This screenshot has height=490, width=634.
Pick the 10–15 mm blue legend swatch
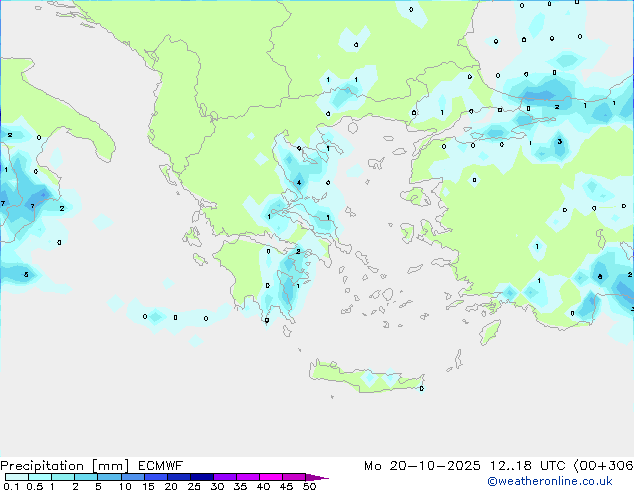tap(132, 477)
